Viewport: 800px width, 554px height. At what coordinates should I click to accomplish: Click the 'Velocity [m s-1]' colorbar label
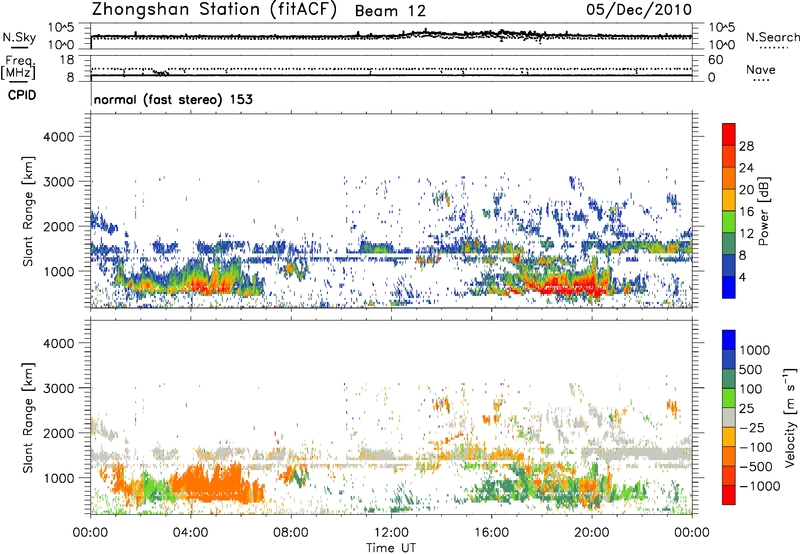pos(790,417)
